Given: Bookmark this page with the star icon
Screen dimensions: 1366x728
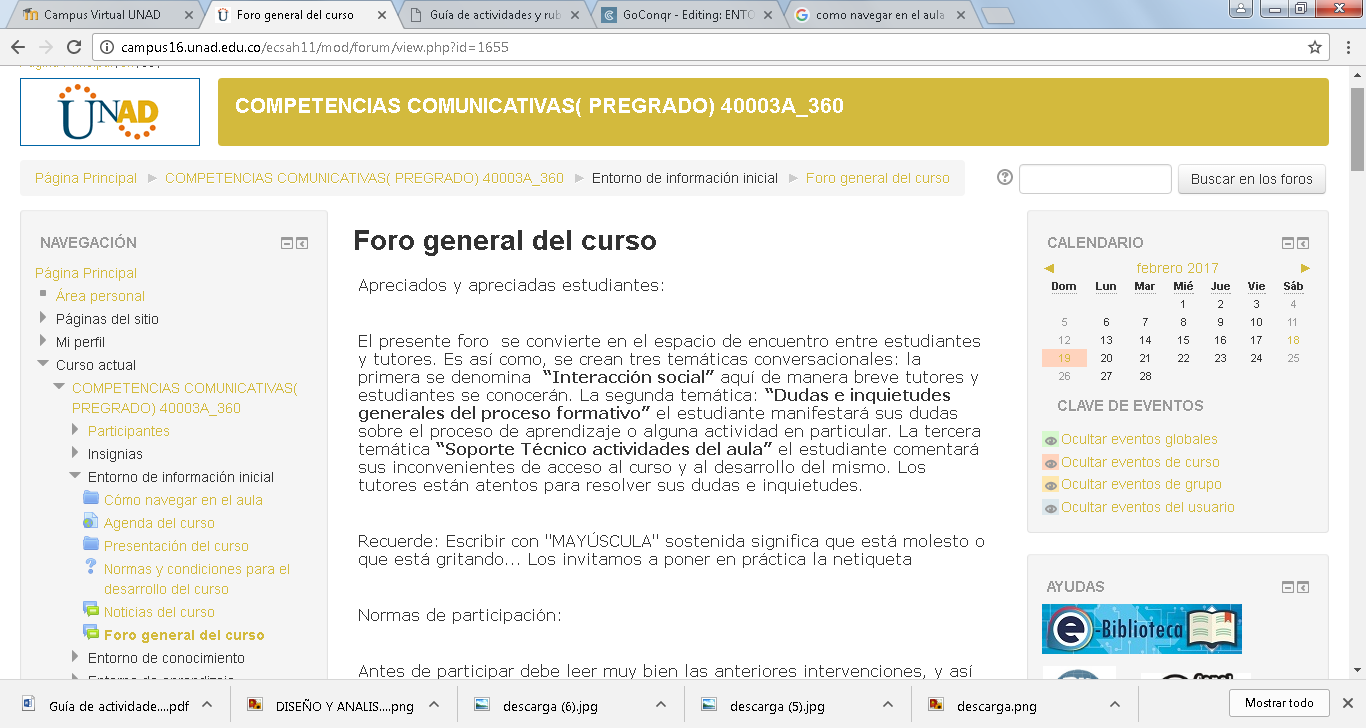Looking at the screenshot, I should (x=1315, y=47).
